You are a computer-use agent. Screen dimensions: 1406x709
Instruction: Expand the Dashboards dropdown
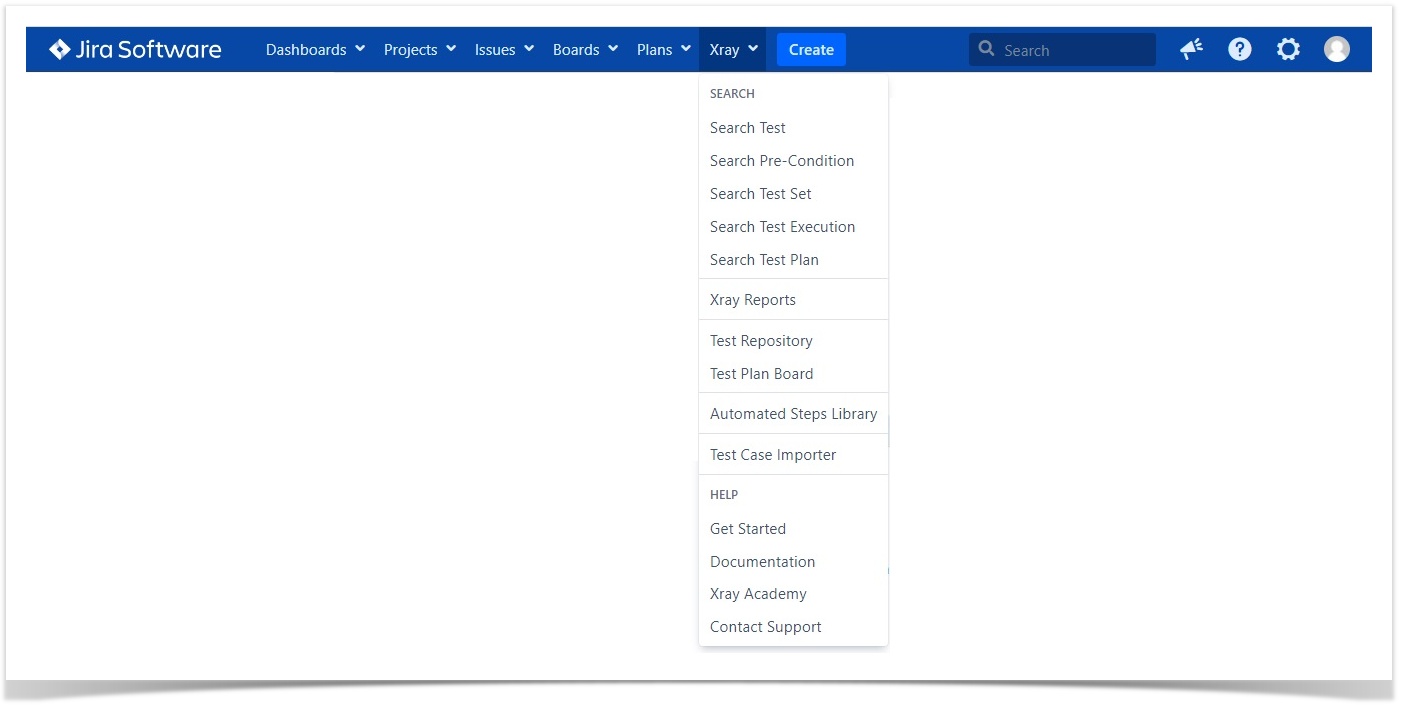pyautogui.click(x=315, y=49)
